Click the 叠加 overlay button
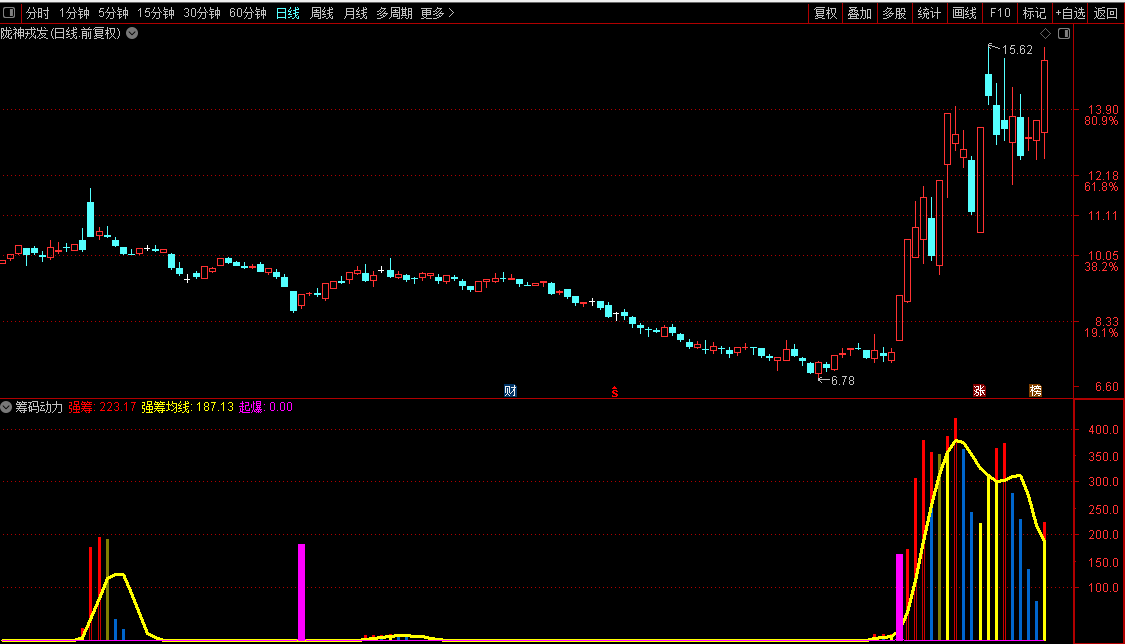Image resolution: width=1125 pixels, height=644 pixels. click(x=860, y=13)
